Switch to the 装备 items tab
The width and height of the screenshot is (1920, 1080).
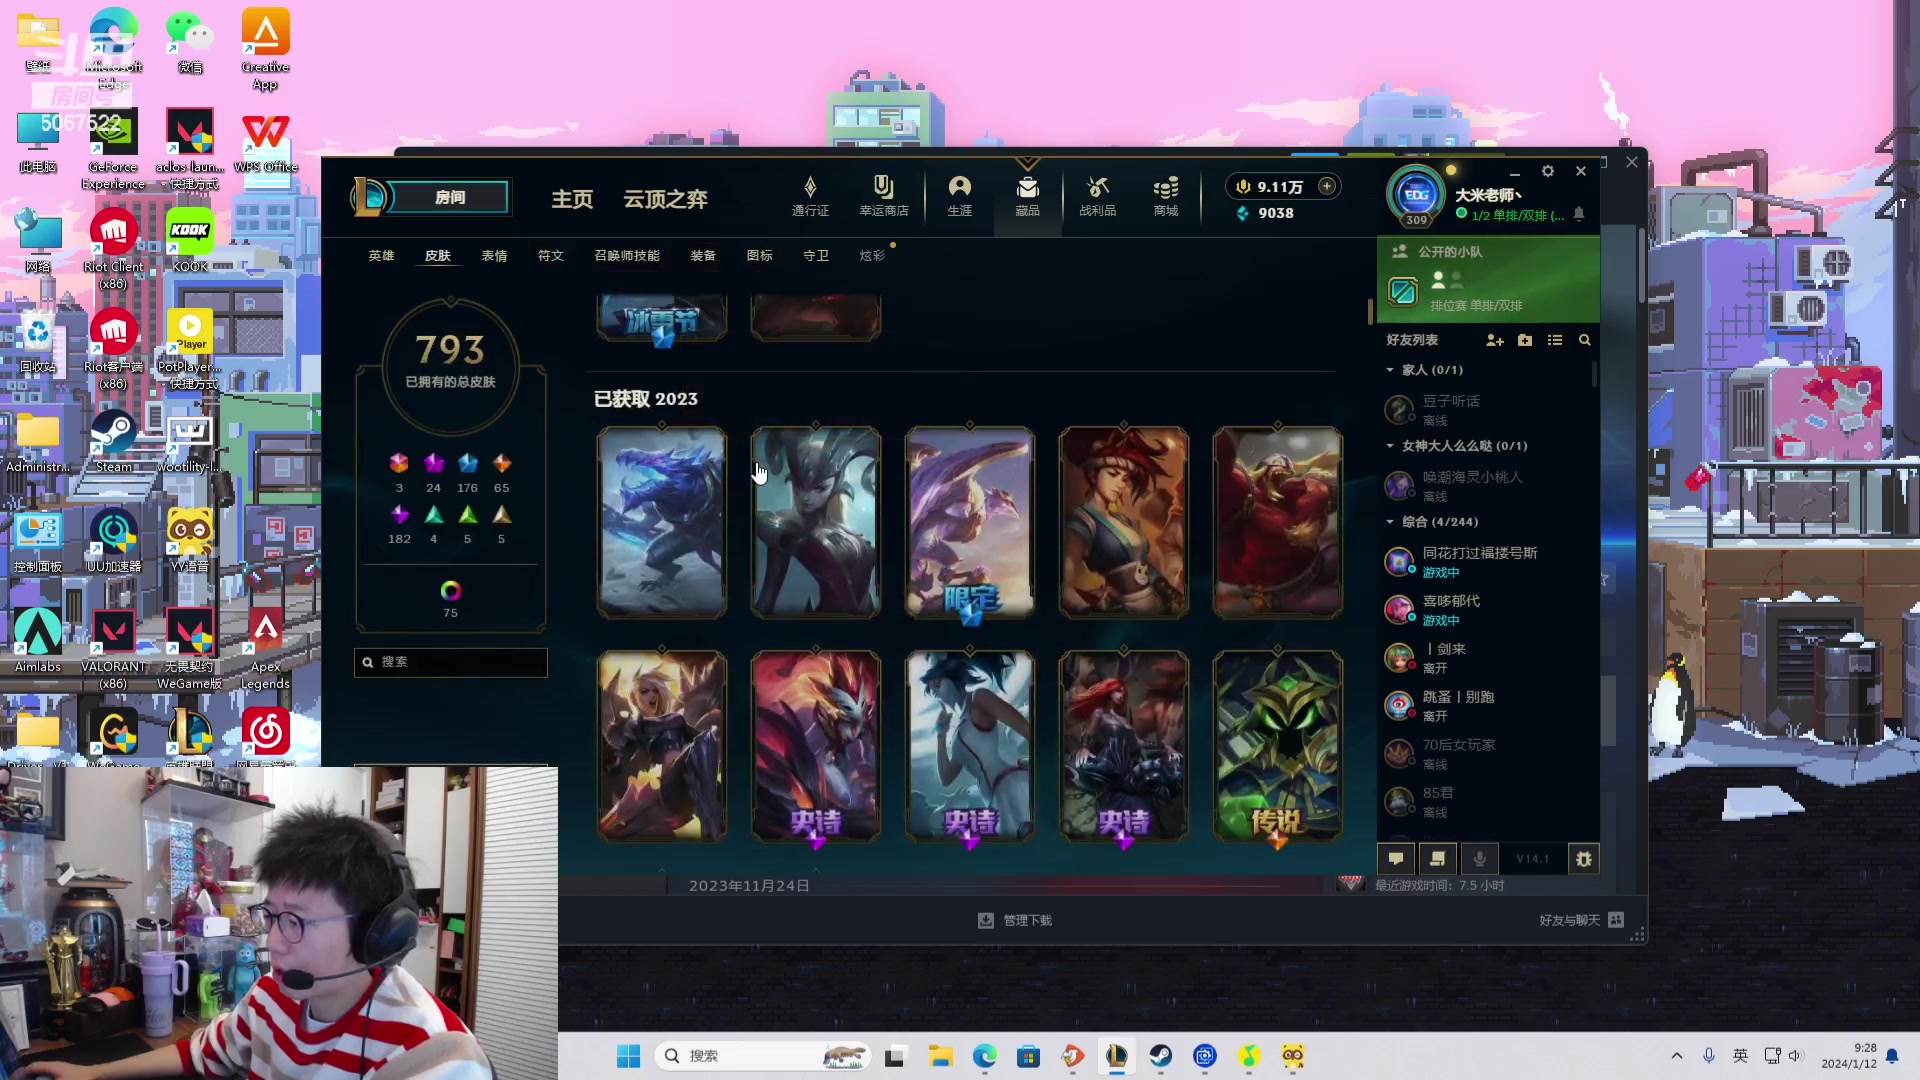(703, 256)
